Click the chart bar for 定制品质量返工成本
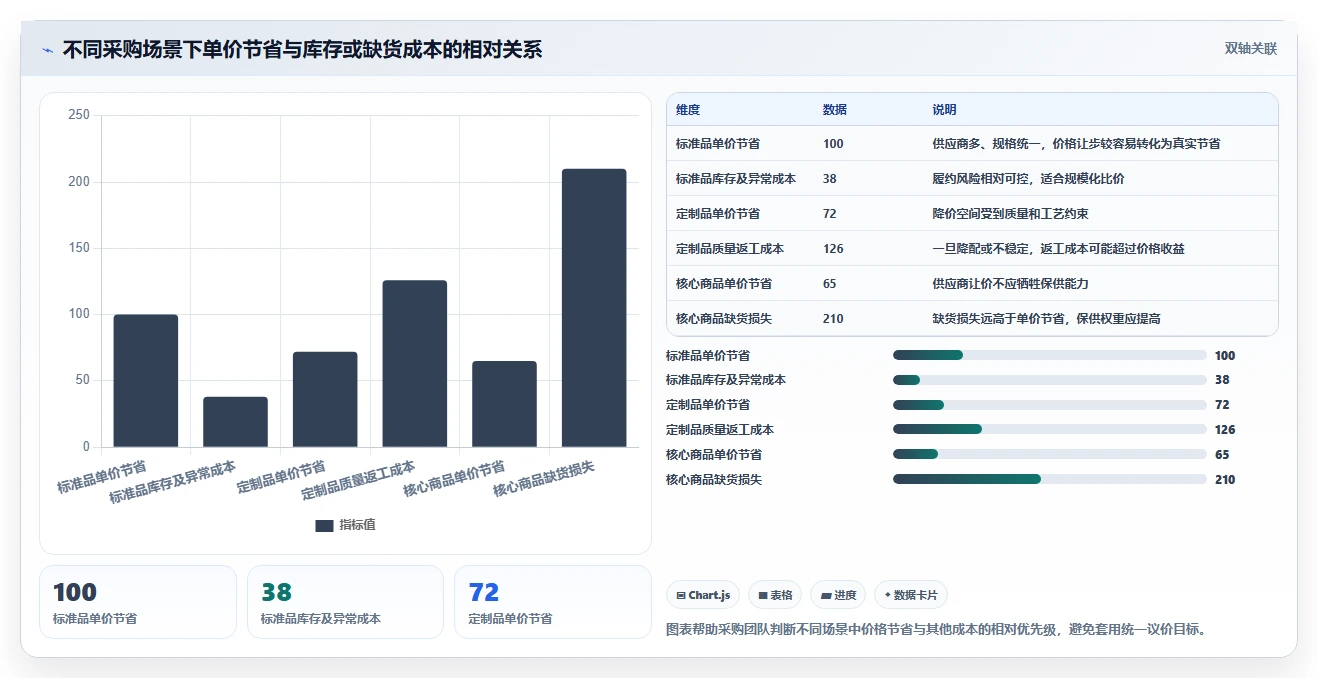Viewport: 1318px width, 678px height. [415, 364]
